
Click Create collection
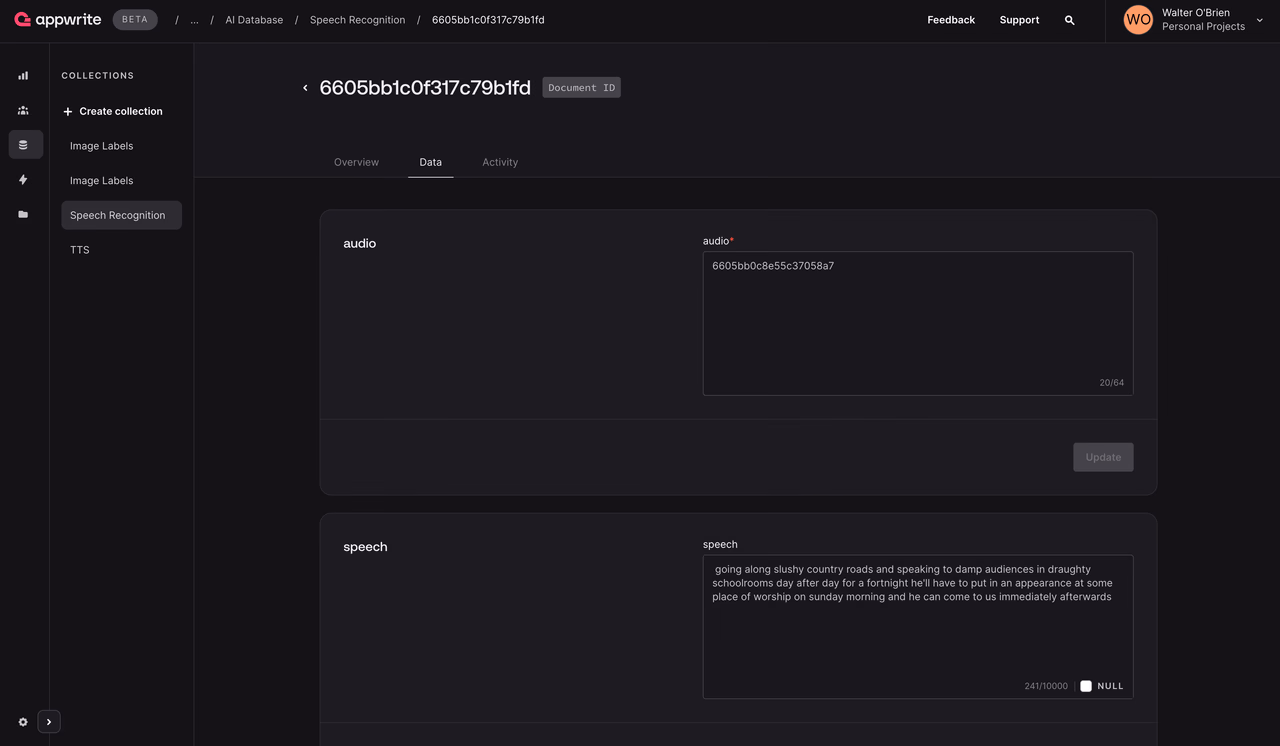click(113, 111)
